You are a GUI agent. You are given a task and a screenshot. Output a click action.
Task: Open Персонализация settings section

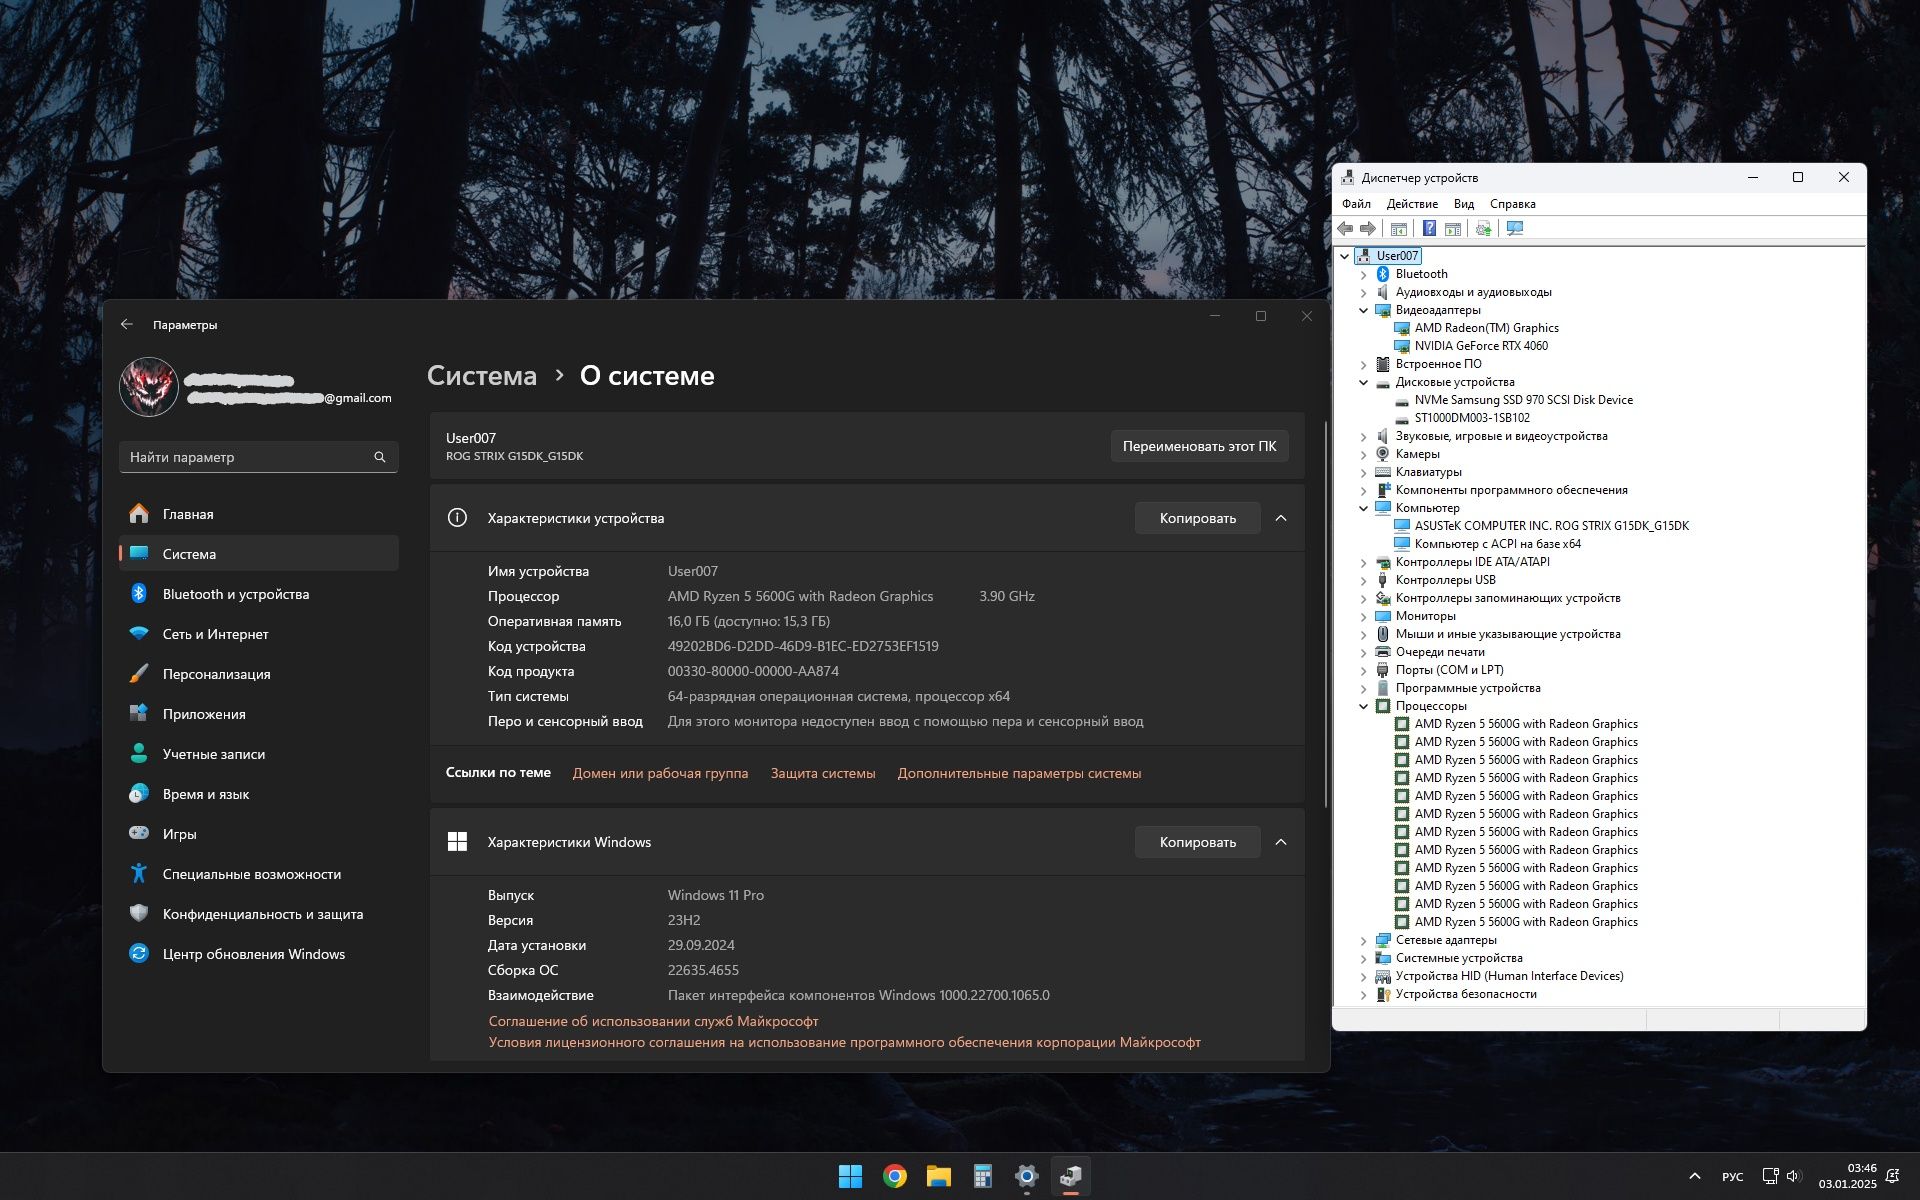tap(259, 674)
